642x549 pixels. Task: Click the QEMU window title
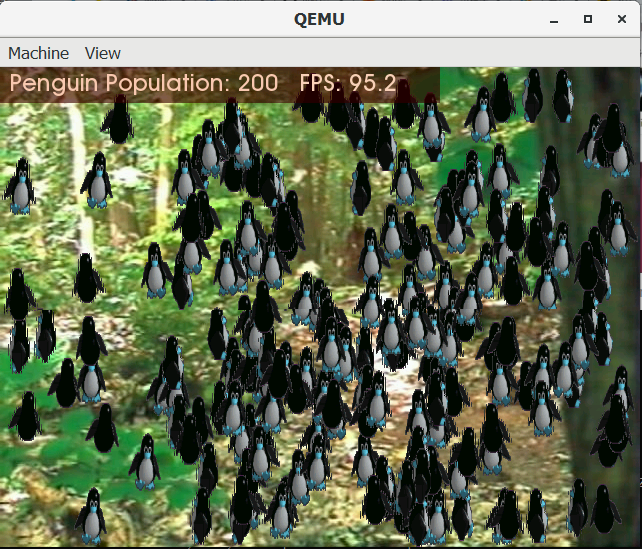[x=319, y=19]
